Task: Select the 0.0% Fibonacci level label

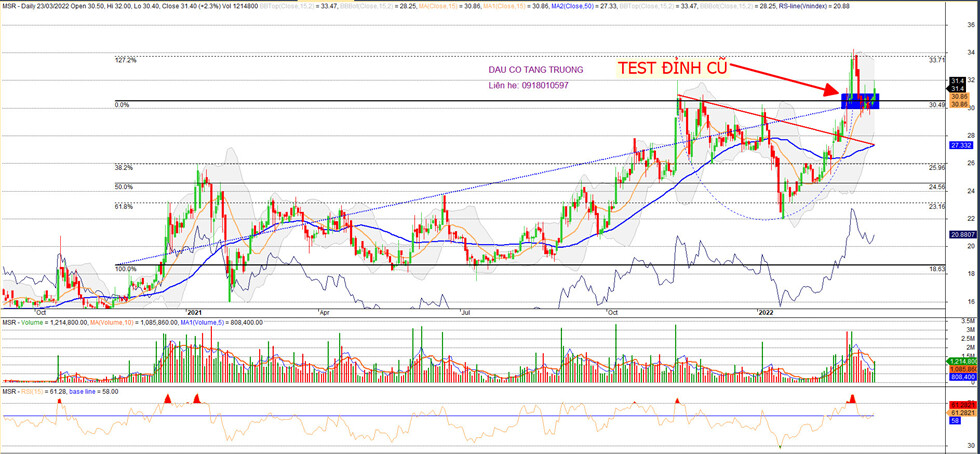Action: click(122, 105)
